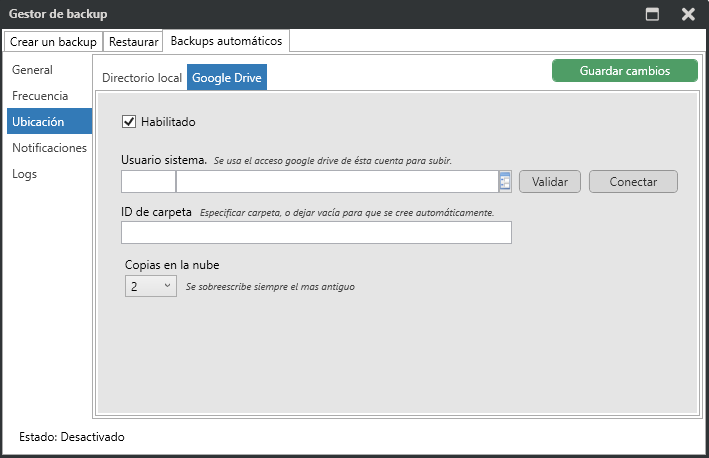Expand the Copias en la nube dropdown
The width and height of the screenshot is (709, 458).
tap(150, 286)
